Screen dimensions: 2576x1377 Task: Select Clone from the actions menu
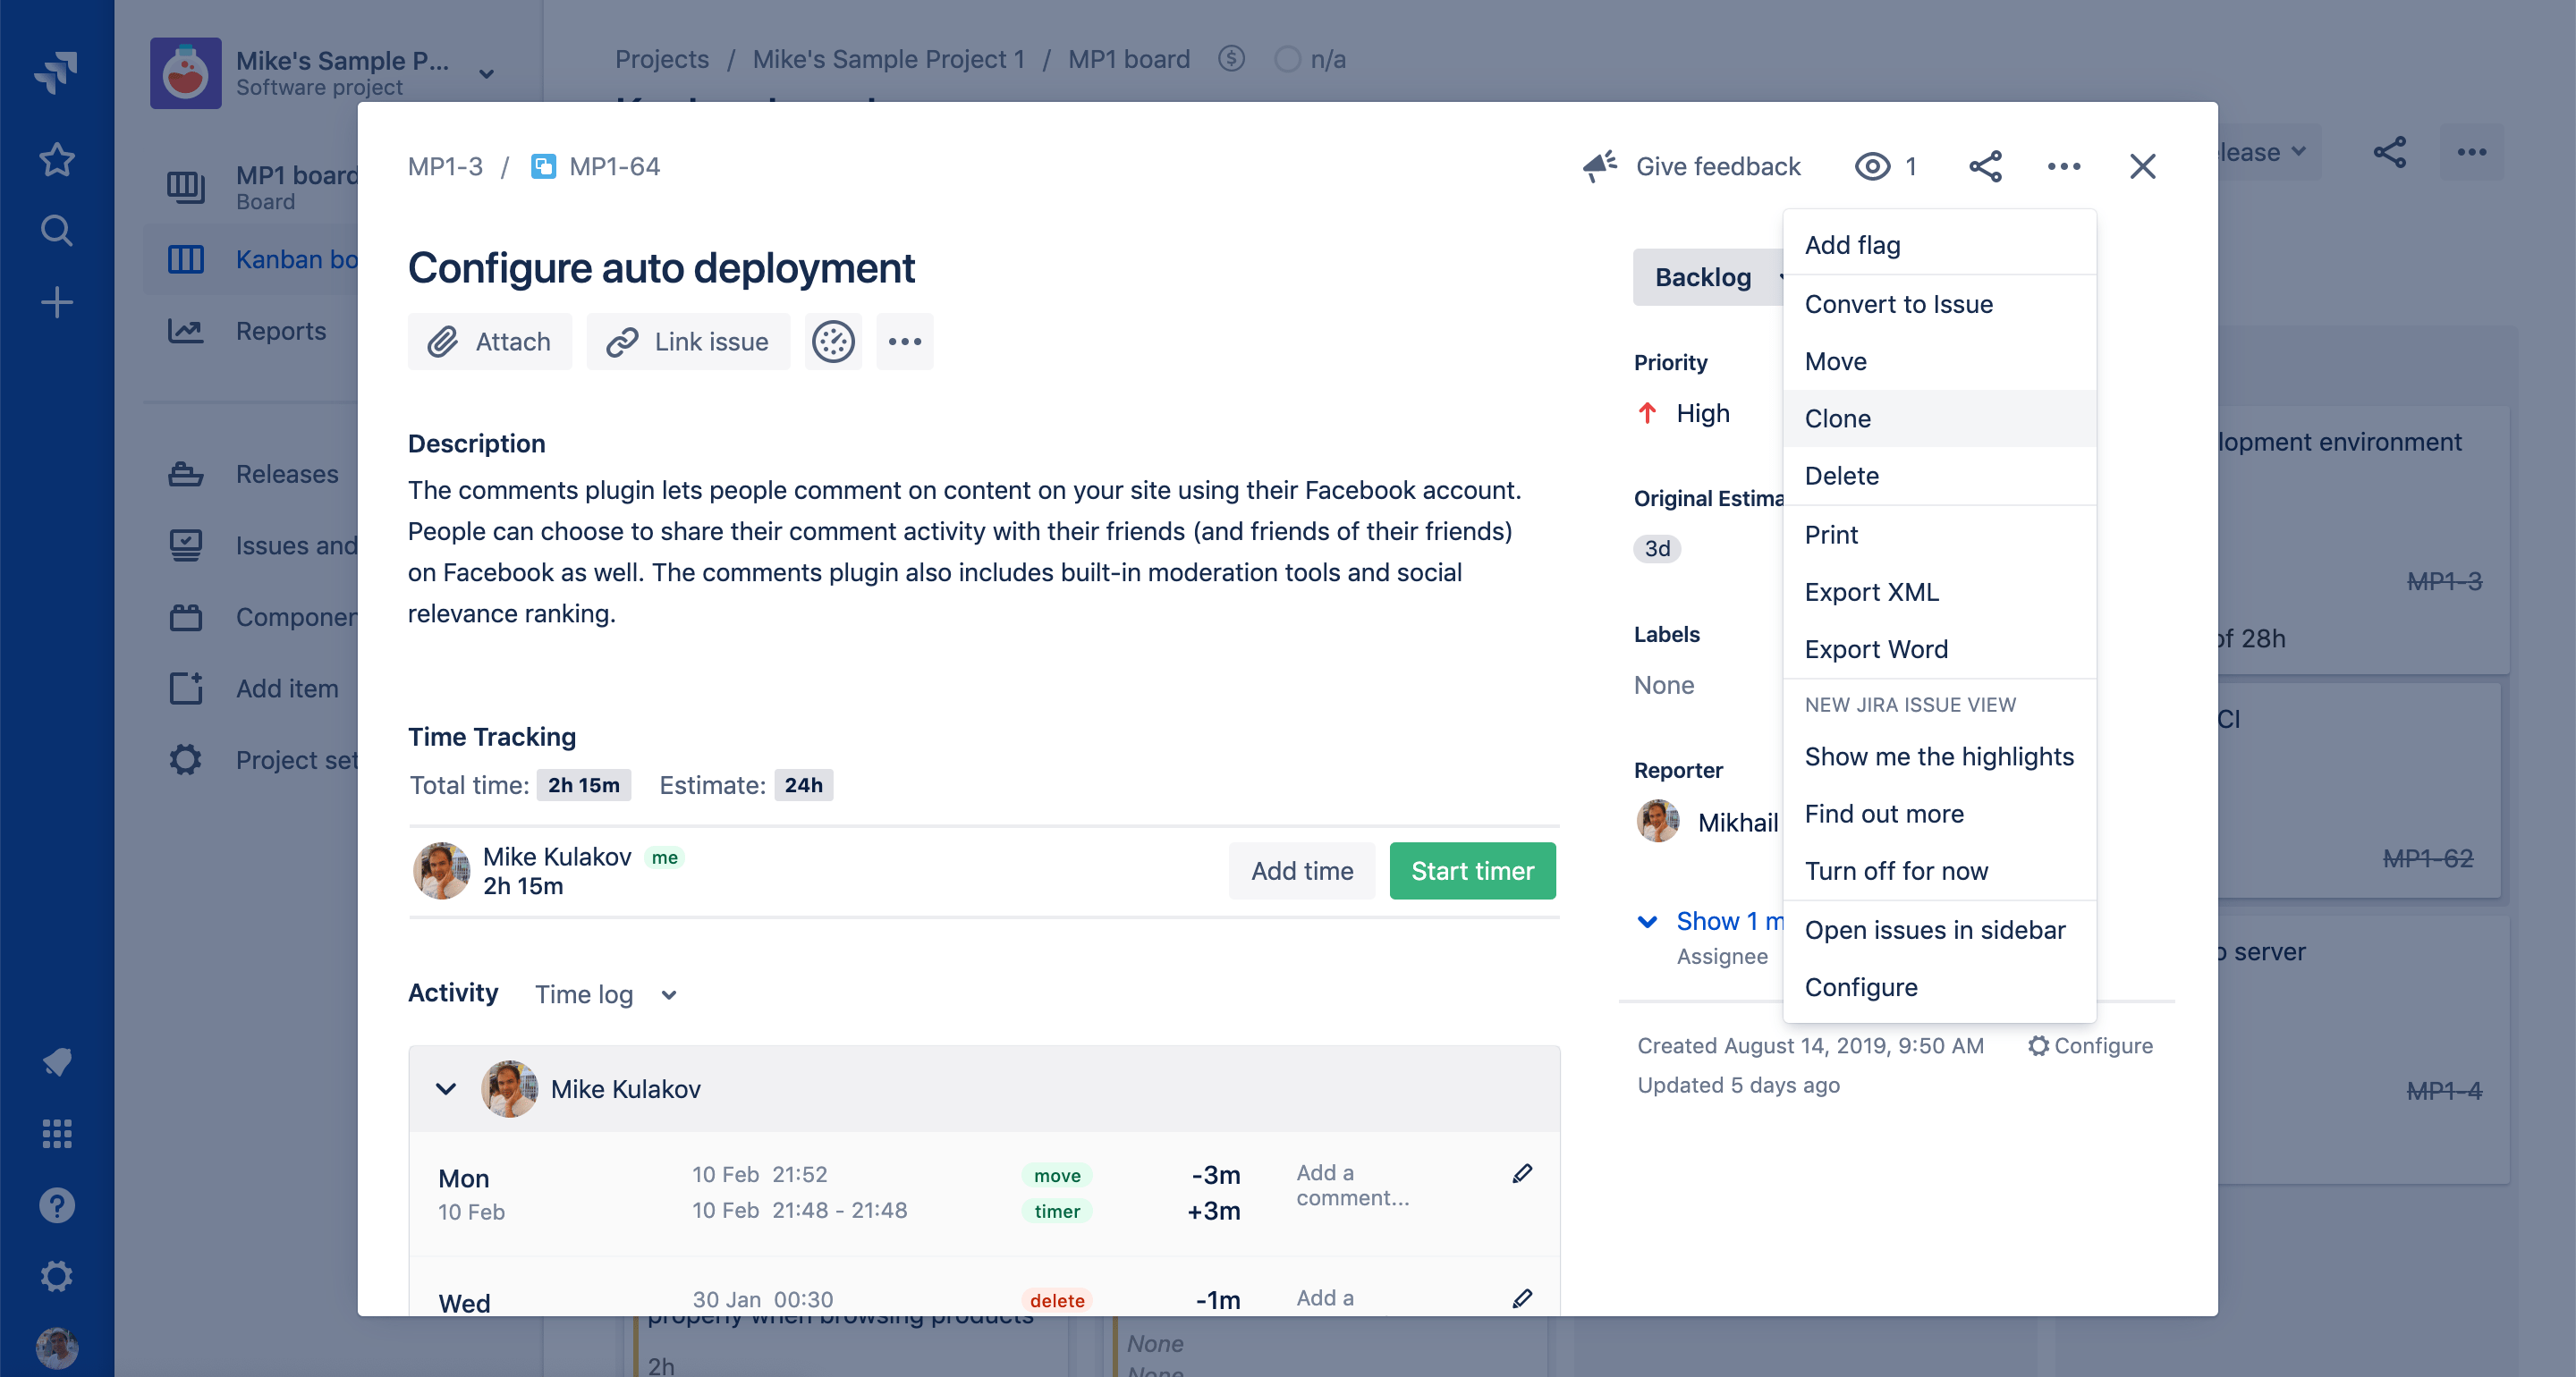coord(1837,418)
